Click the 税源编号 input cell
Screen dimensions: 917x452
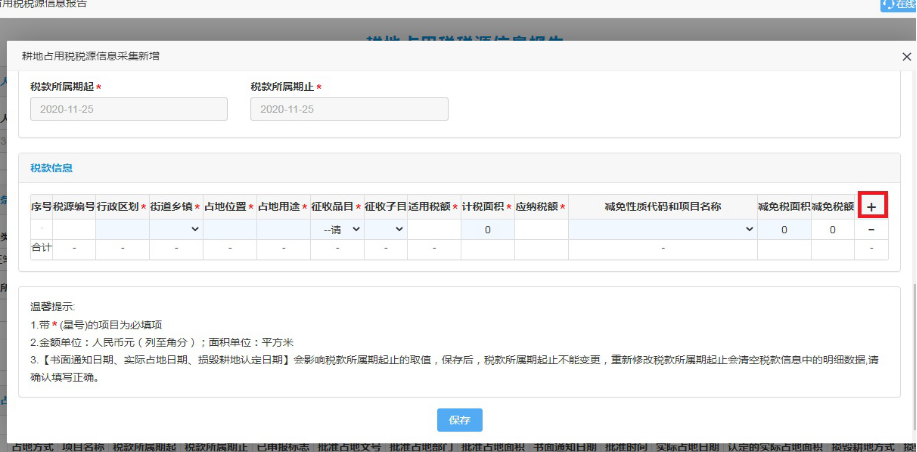(74, 229)
